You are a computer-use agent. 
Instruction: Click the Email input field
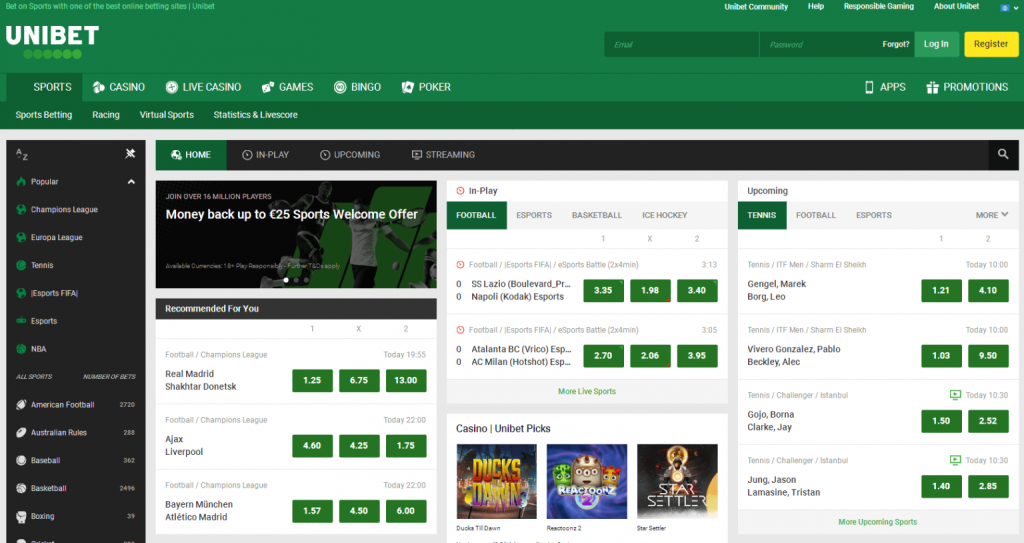click(x=681, y=44)
